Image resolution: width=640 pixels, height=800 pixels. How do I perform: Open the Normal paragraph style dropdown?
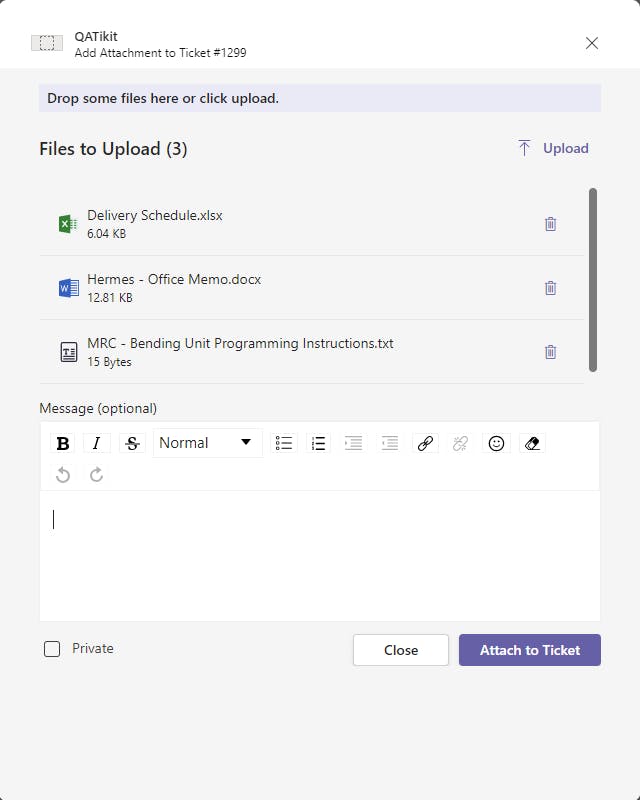(x=207, y=443)
